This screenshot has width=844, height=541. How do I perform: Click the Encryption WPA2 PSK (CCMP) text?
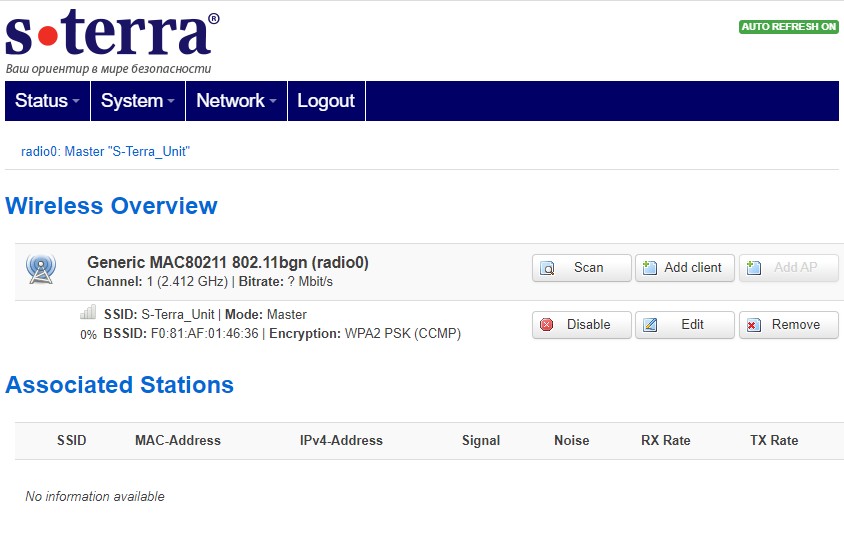coord(365,334)
